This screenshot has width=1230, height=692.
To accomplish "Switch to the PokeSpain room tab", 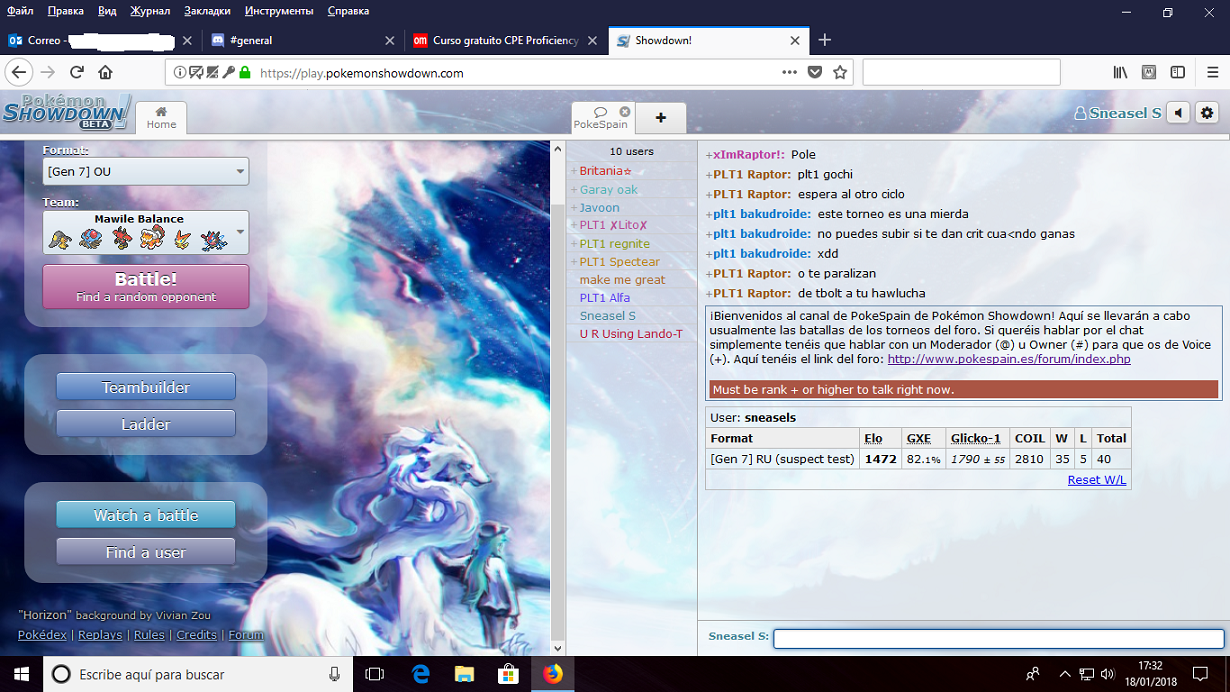I will pyautogui.click(x=601, y=117).
